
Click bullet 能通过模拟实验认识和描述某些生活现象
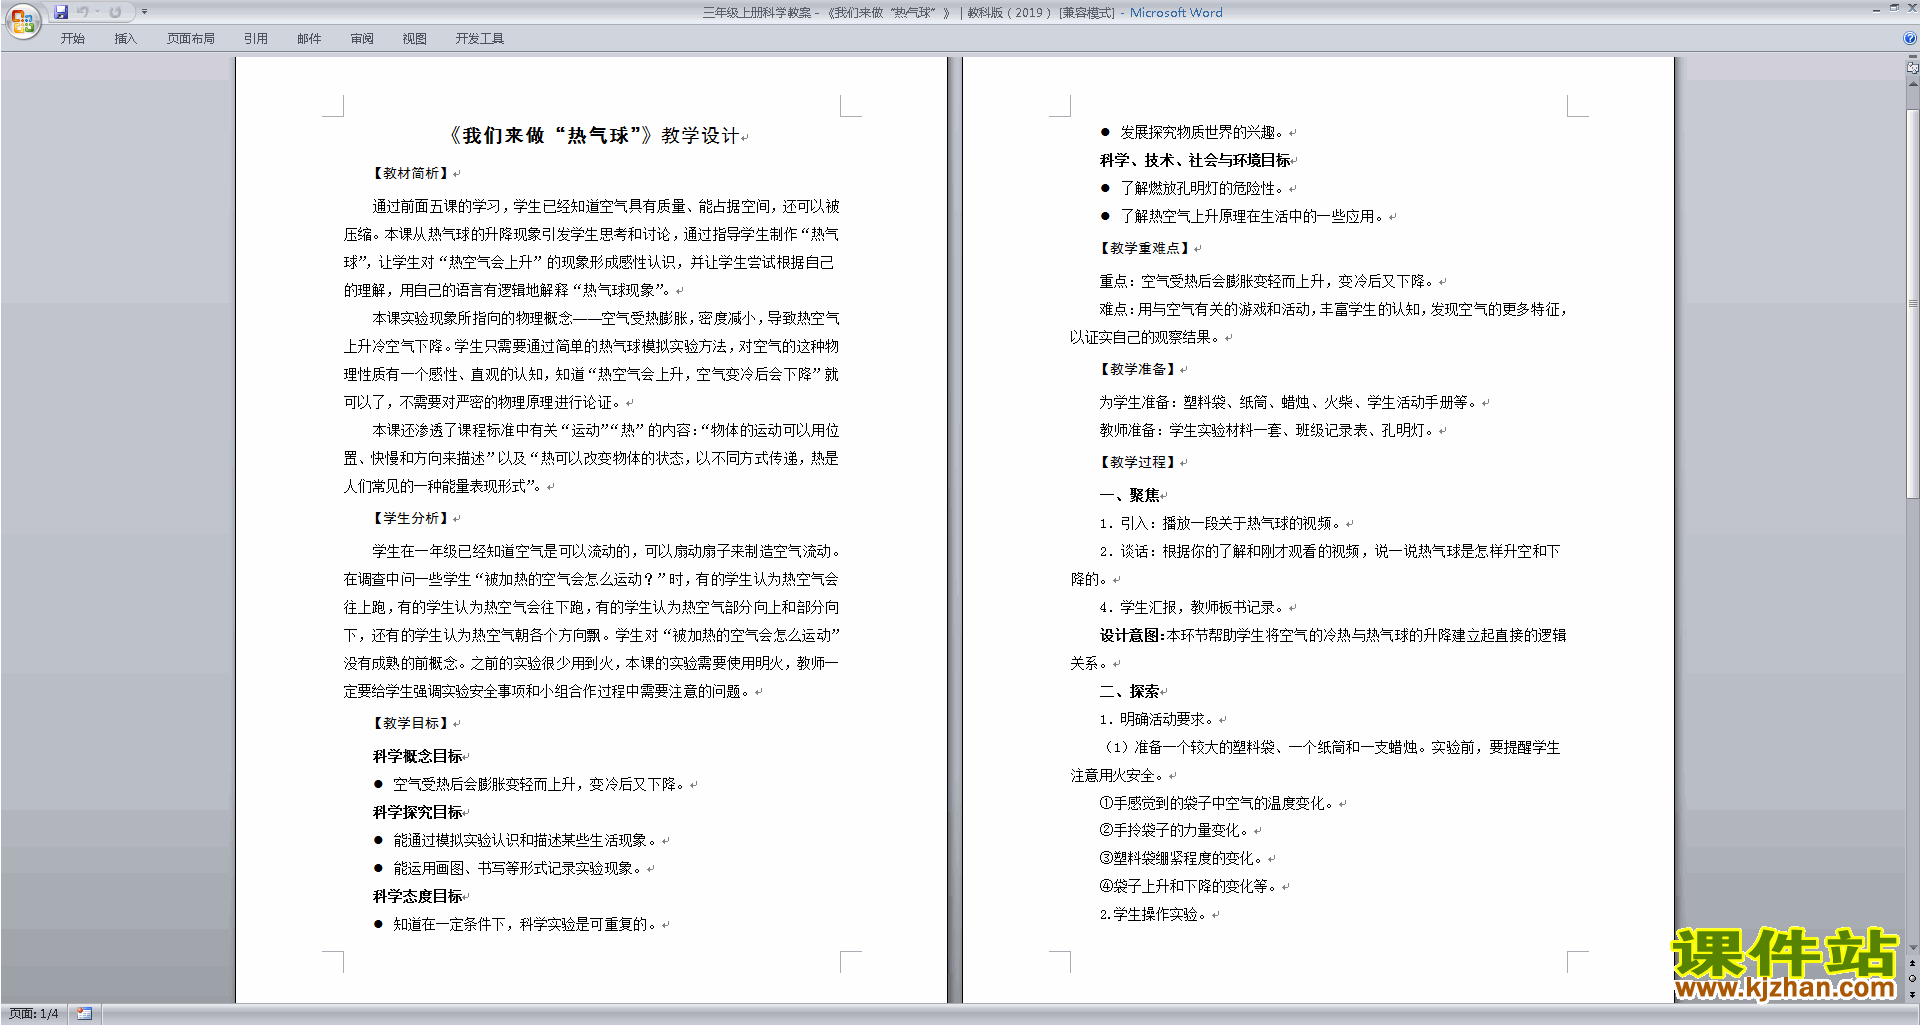(526, 840)
